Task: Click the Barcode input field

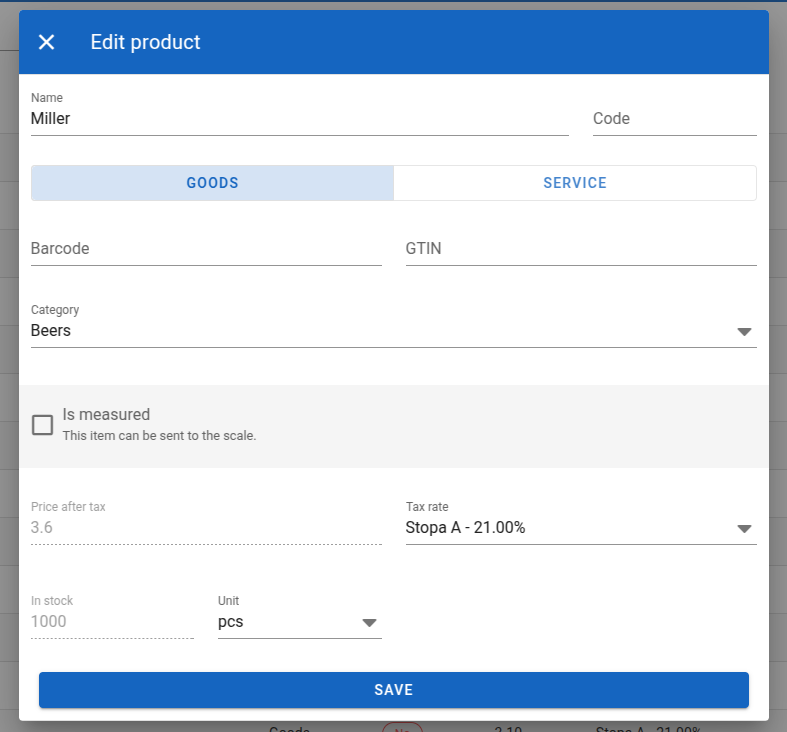Action: [206, 249]
